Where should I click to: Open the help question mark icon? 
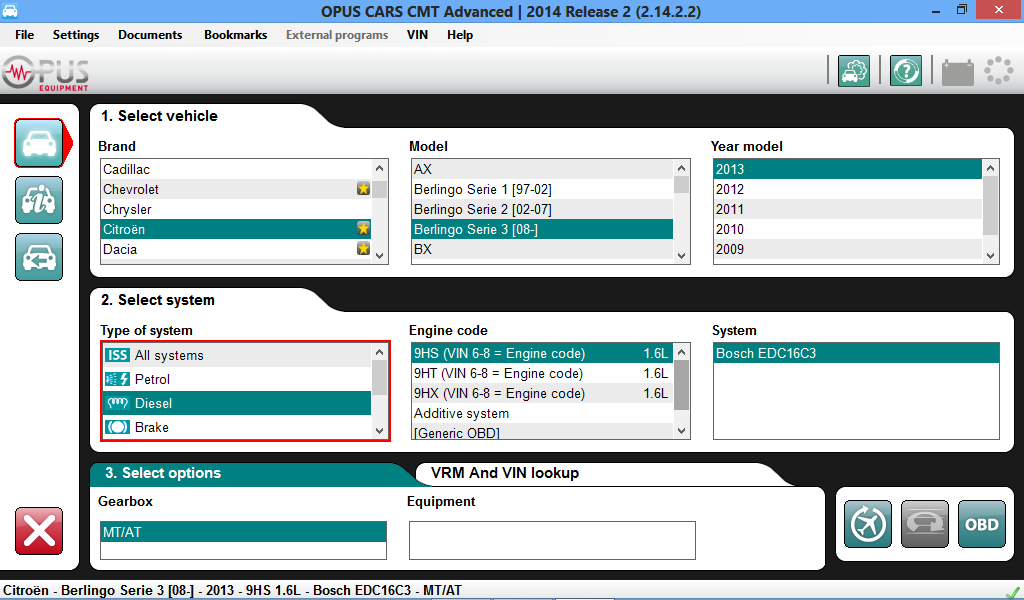(x=906, y=71)
